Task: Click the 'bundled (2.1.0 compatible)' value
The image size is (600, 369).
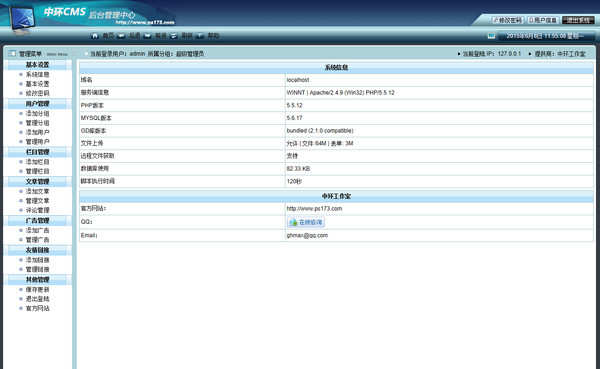Action: [320, 131]
